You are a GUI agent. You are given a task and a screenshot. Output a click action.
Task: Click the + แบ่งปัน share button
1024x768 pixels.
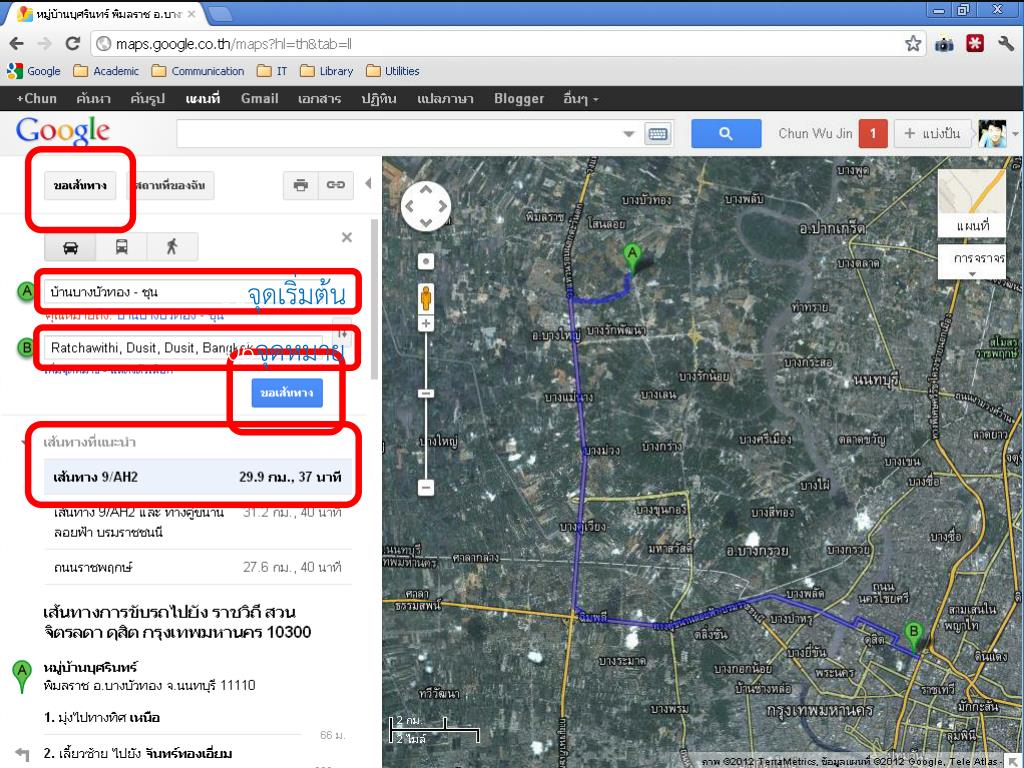[x=932, y=133]
